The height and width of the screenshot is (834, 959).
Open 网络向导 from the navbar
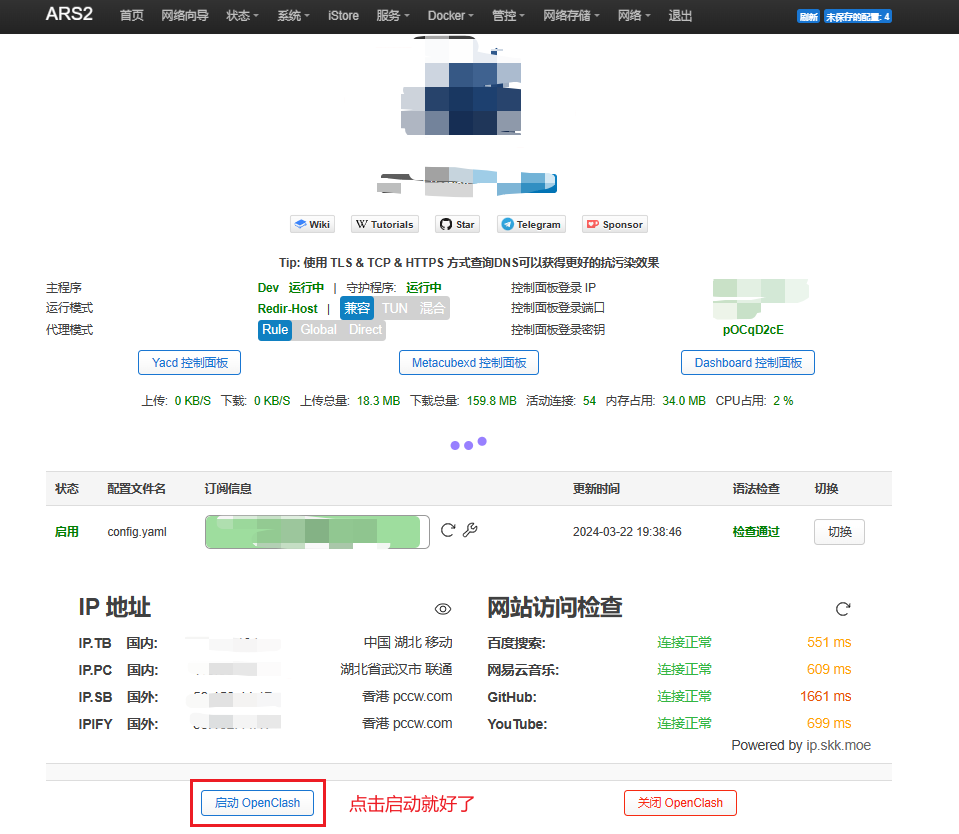pos(185,16)
